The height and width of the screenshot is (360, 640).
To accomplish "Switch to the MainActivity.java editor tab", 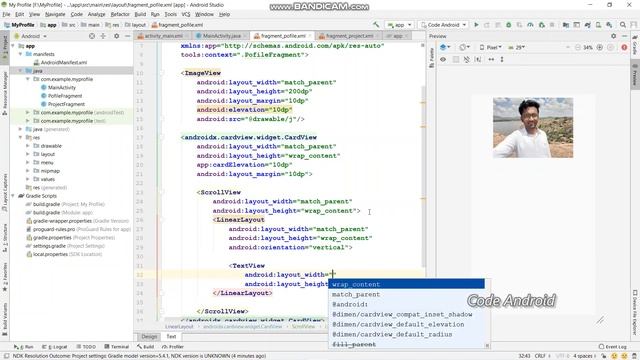I will tap(221, 36).
